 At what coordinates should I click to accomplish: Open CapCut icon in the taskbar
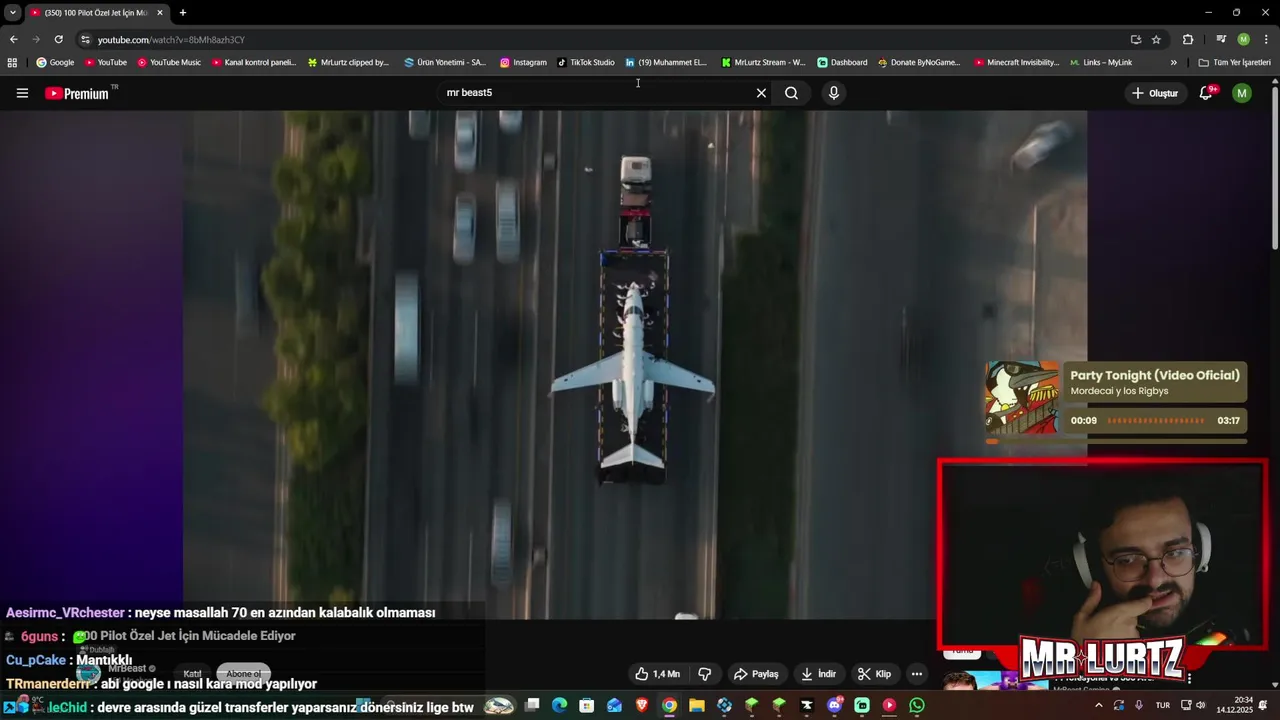[x=807, y=706]
